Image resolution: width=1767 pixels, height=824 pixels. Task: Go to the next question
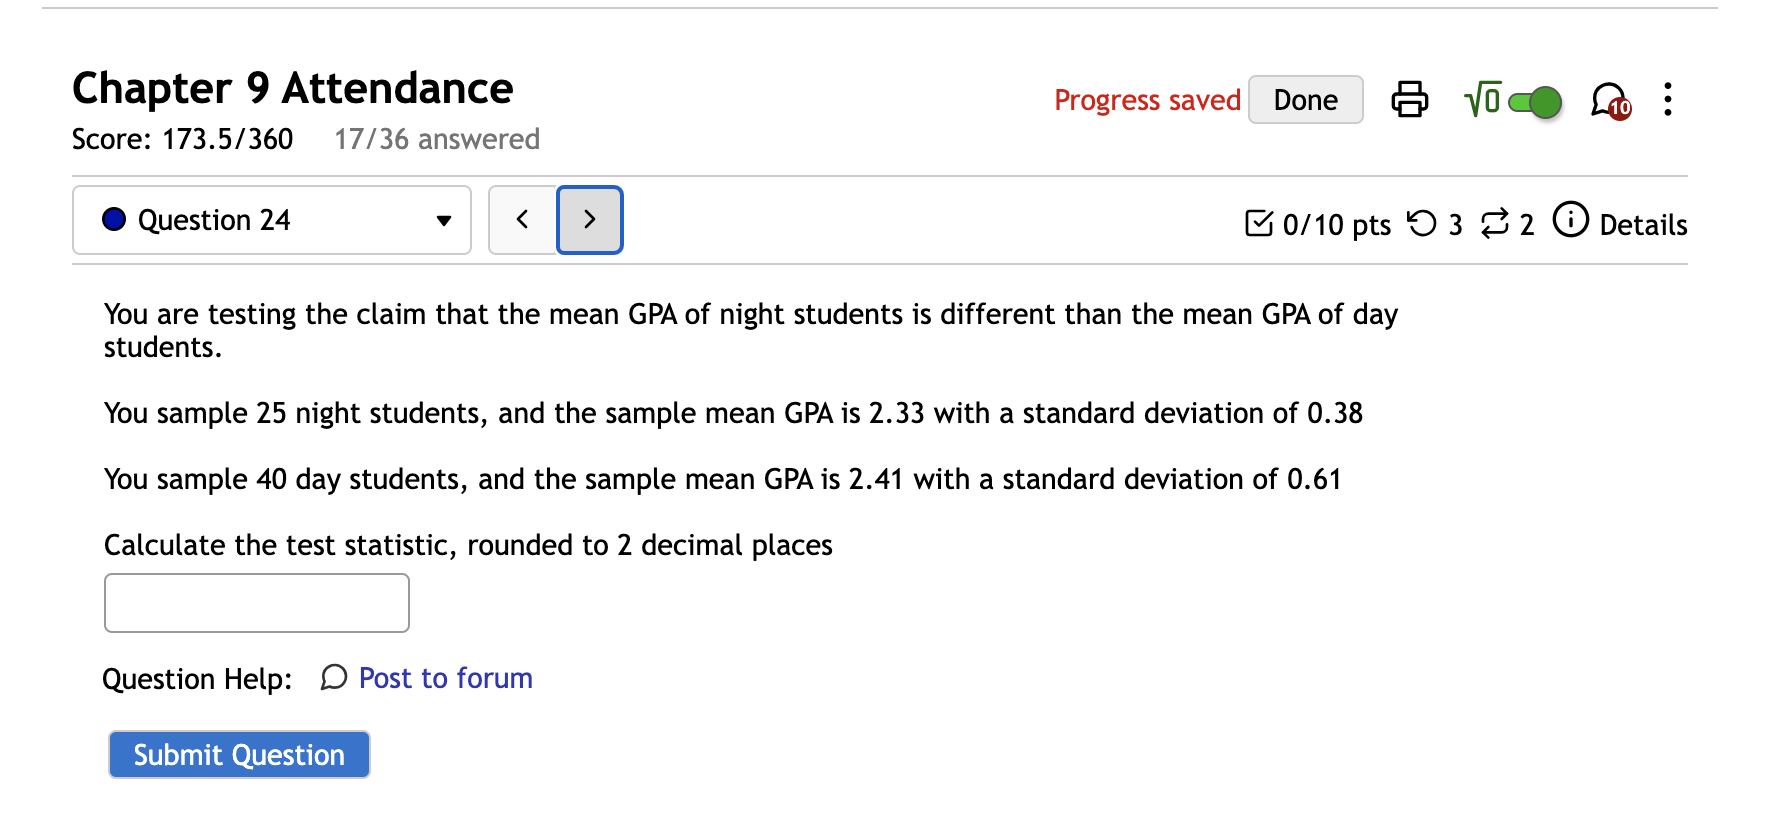pos(590,220)
